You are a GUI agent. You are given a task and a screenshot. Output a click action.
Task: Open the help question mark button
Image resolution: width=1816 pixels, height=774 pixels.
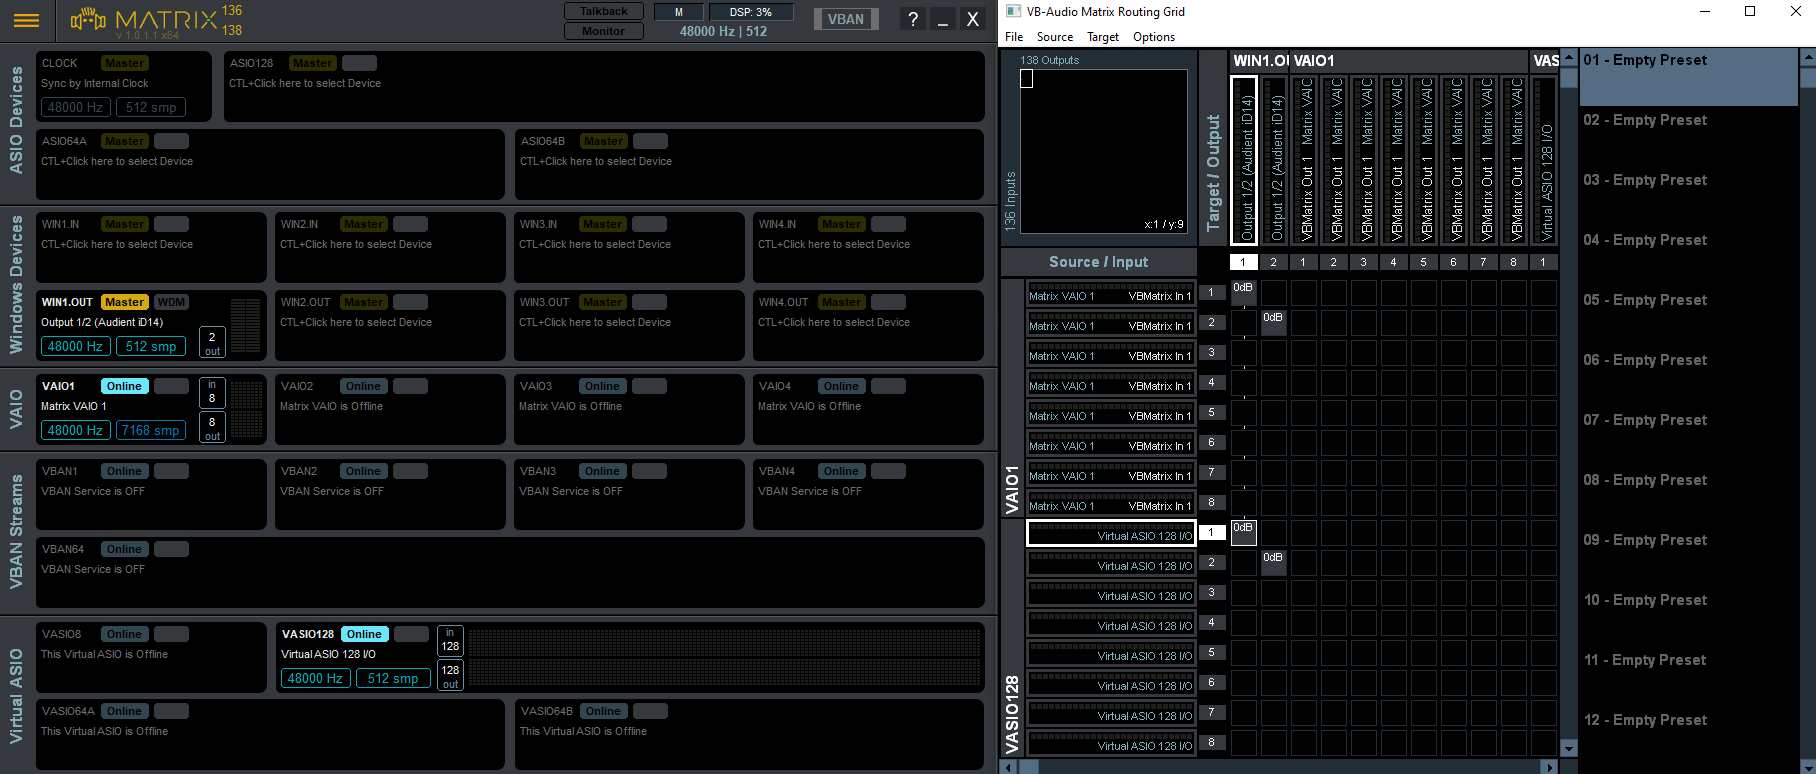(912, 19)
